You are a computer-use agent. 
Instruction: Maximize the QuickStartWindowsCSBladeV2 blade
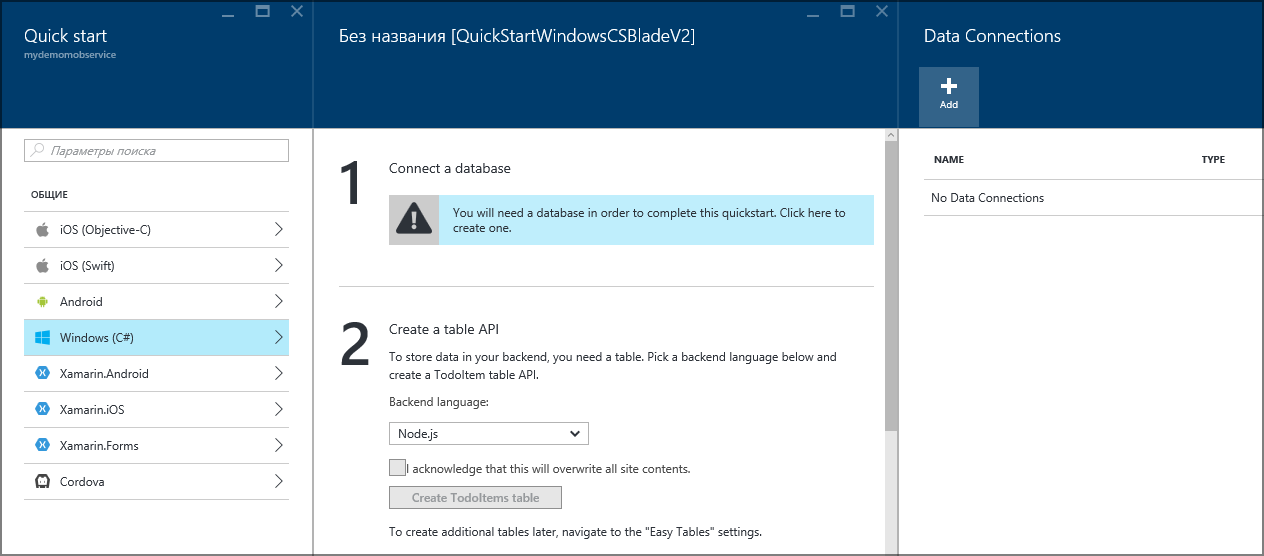click(x=847, y=12)
